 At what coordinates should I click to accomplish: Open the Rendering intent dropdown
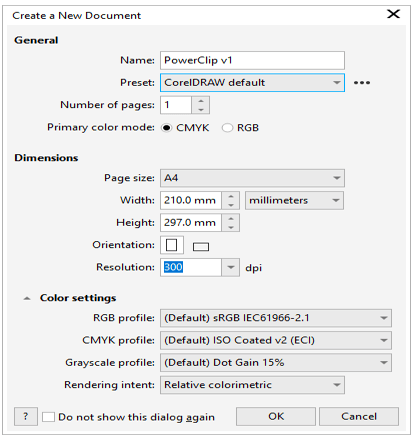[252, 385]
